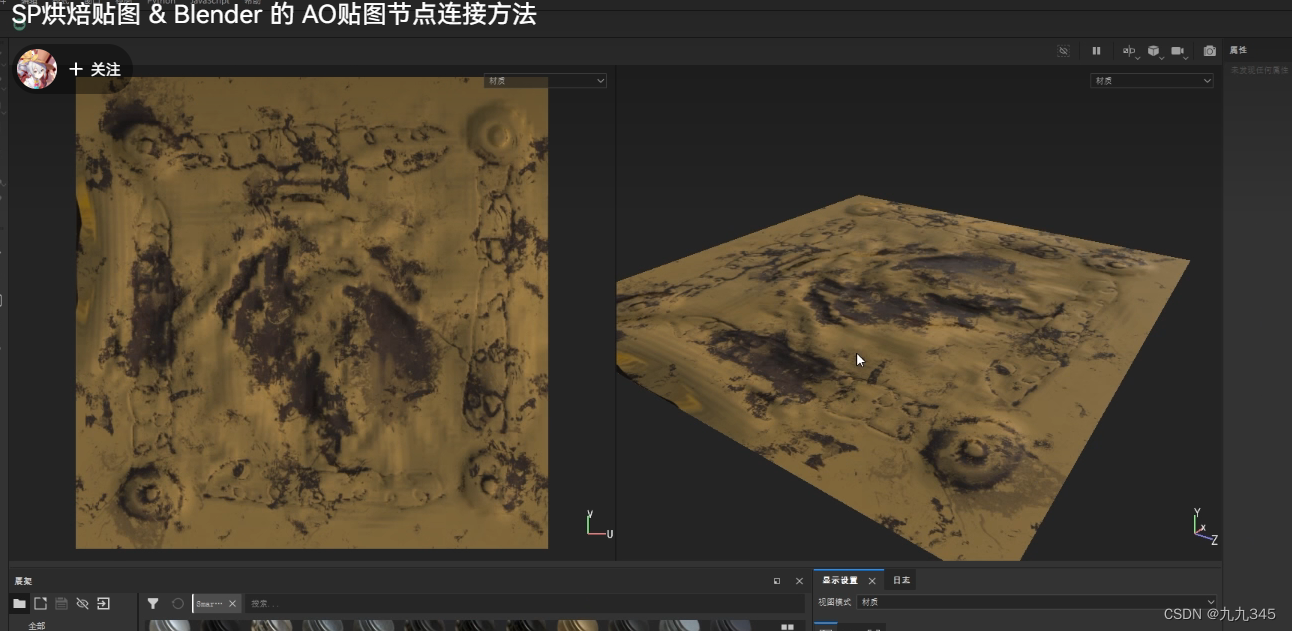
Task: Click the filter funnel icon in shelf
Action: (153, 604)
